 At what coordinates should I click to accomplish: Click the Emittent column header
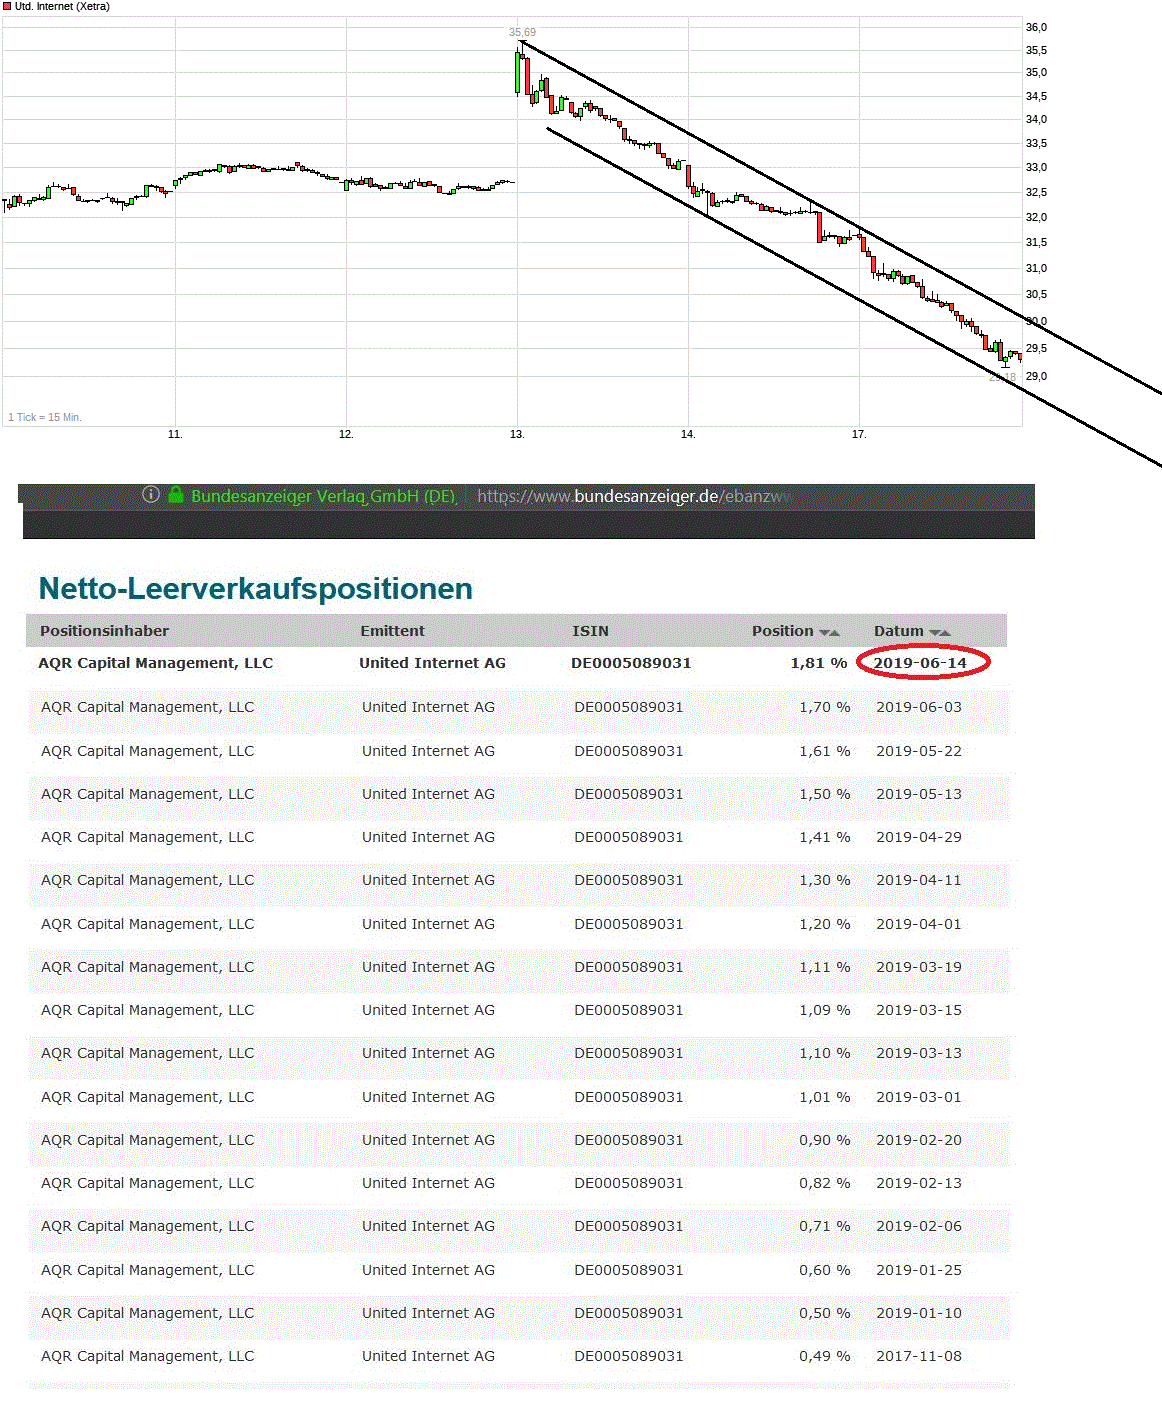(x=393, y=631)
